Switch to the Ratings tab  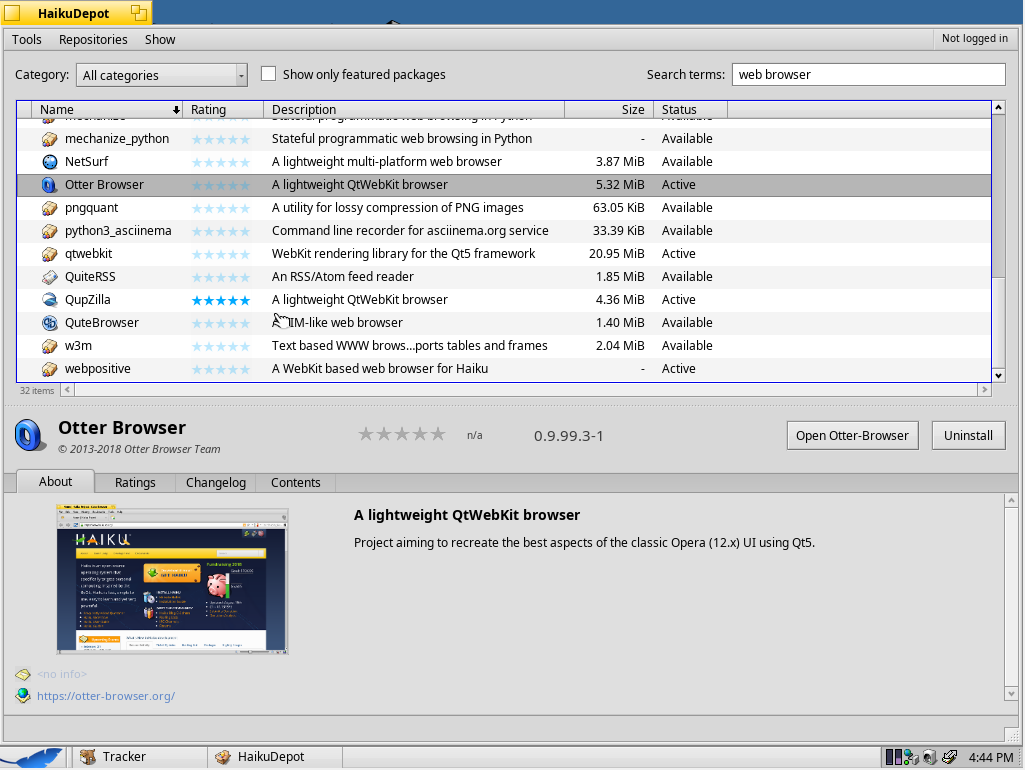coord(135,482)
